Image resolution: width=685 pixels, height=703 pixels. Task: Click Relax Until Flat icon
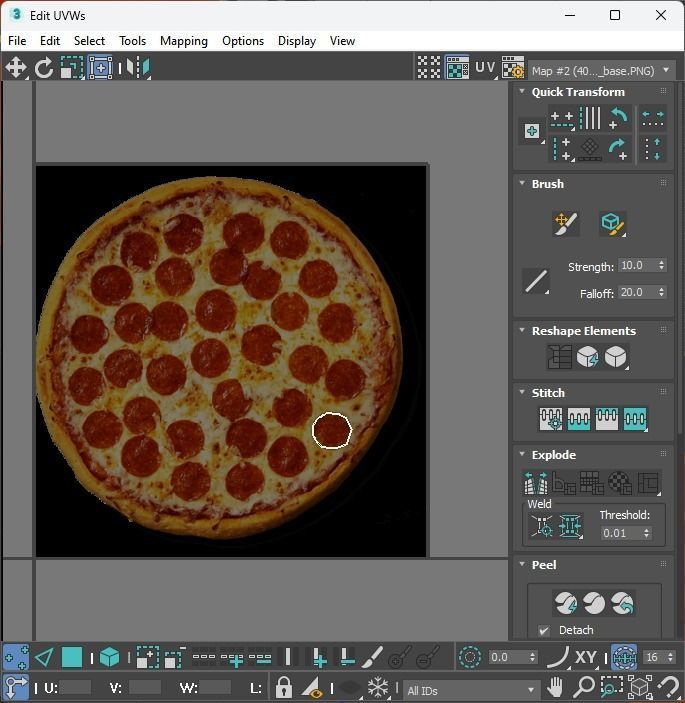point(588,357)
